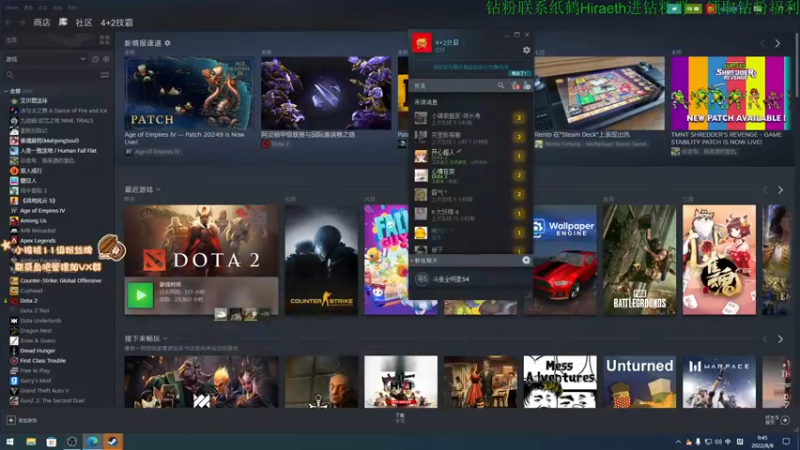Open downloads manager at bottom center
The height and width of the screenshot is (450, 800).
[x=400, y=418]
